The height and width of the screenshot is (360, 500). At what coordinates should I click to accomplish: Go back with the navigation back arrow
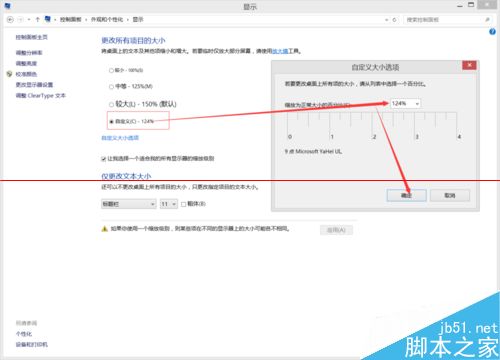coord(10,20)
